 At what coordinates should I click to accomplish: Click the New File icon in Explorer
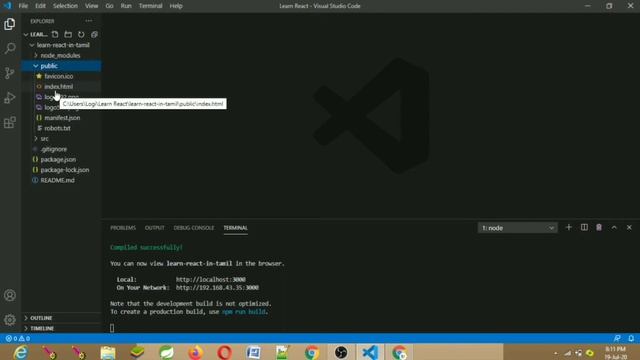click(x=55, y=34)
